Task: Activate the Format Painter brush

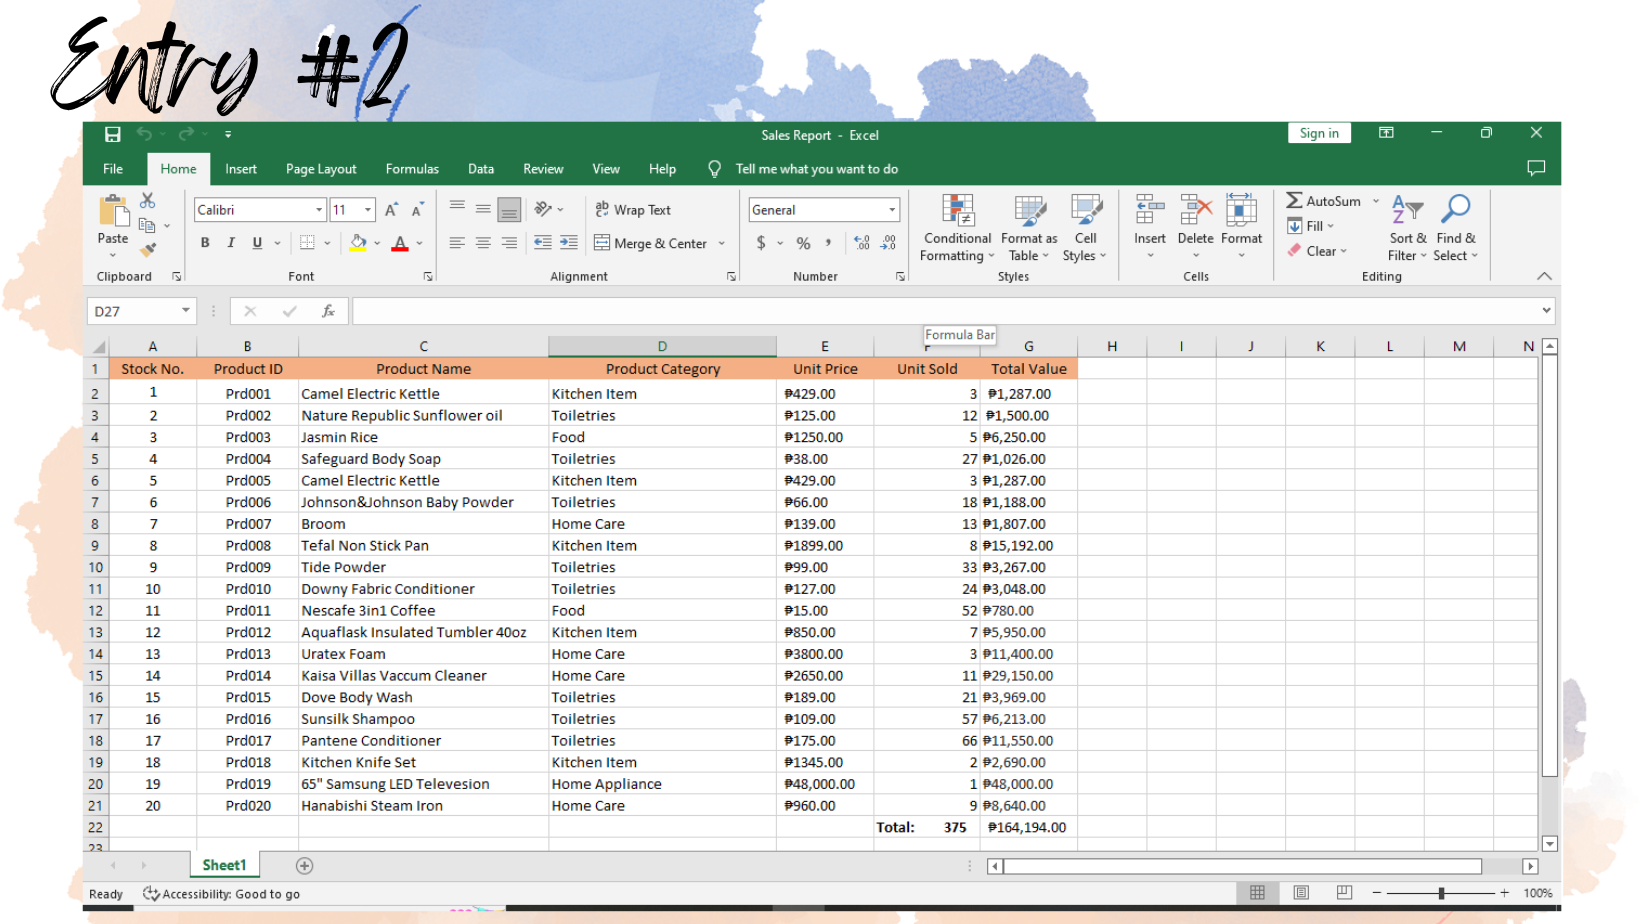Action: (x=148, y=249)
